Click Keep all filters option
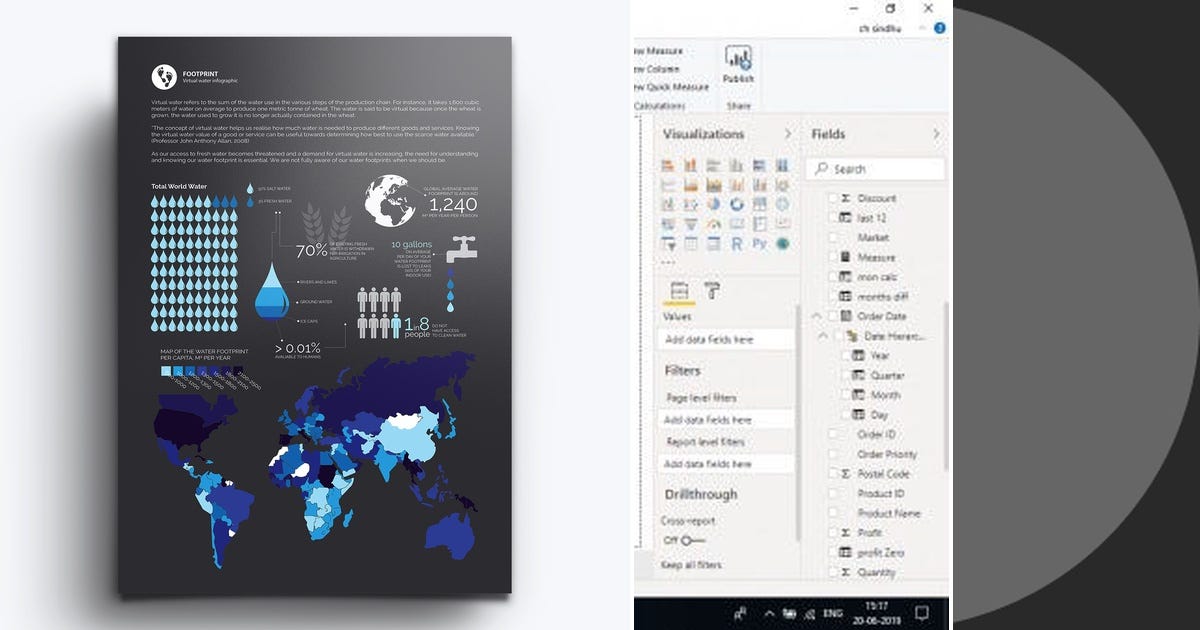The image size is (1200, 630). pyautogui.click(x=690, y=565)
